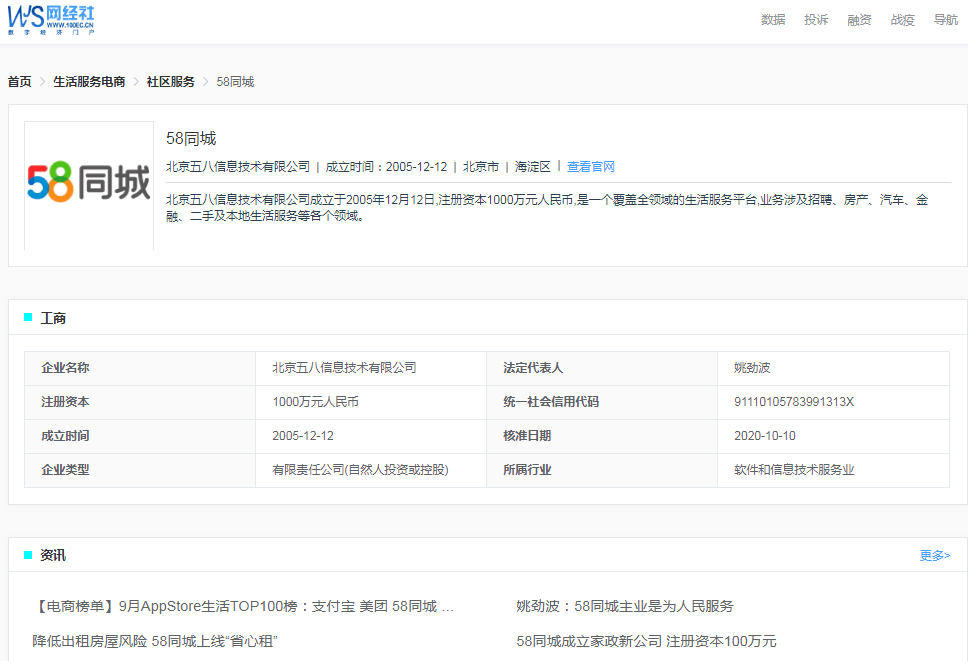Click approval date 2020-10-10
The height and width of the screenshot is (661, 968).
point(765,436)
